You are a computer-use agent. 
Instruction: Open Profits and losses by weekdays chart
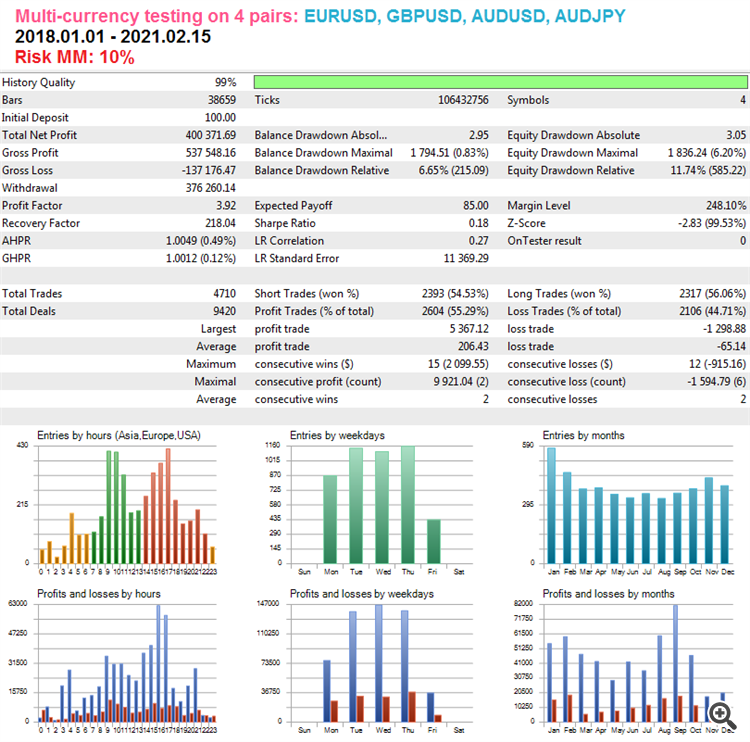click(x=366, y=663)
